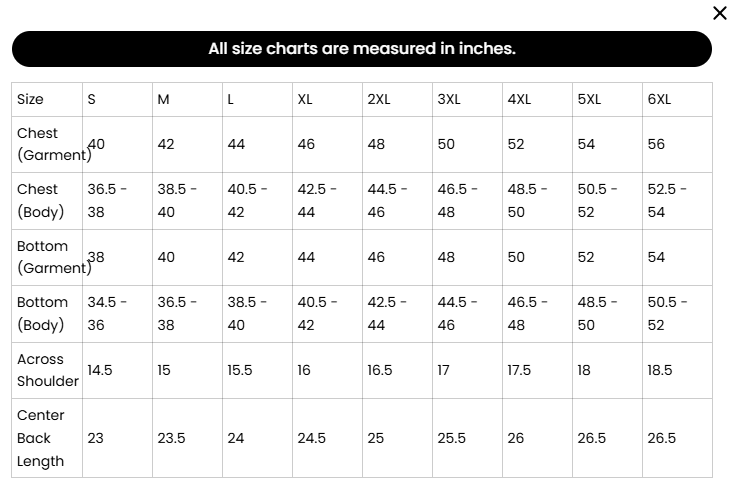732x490 pixels.
Task: Select the Across Shoulder row label
Action: (x=47, y=370)
